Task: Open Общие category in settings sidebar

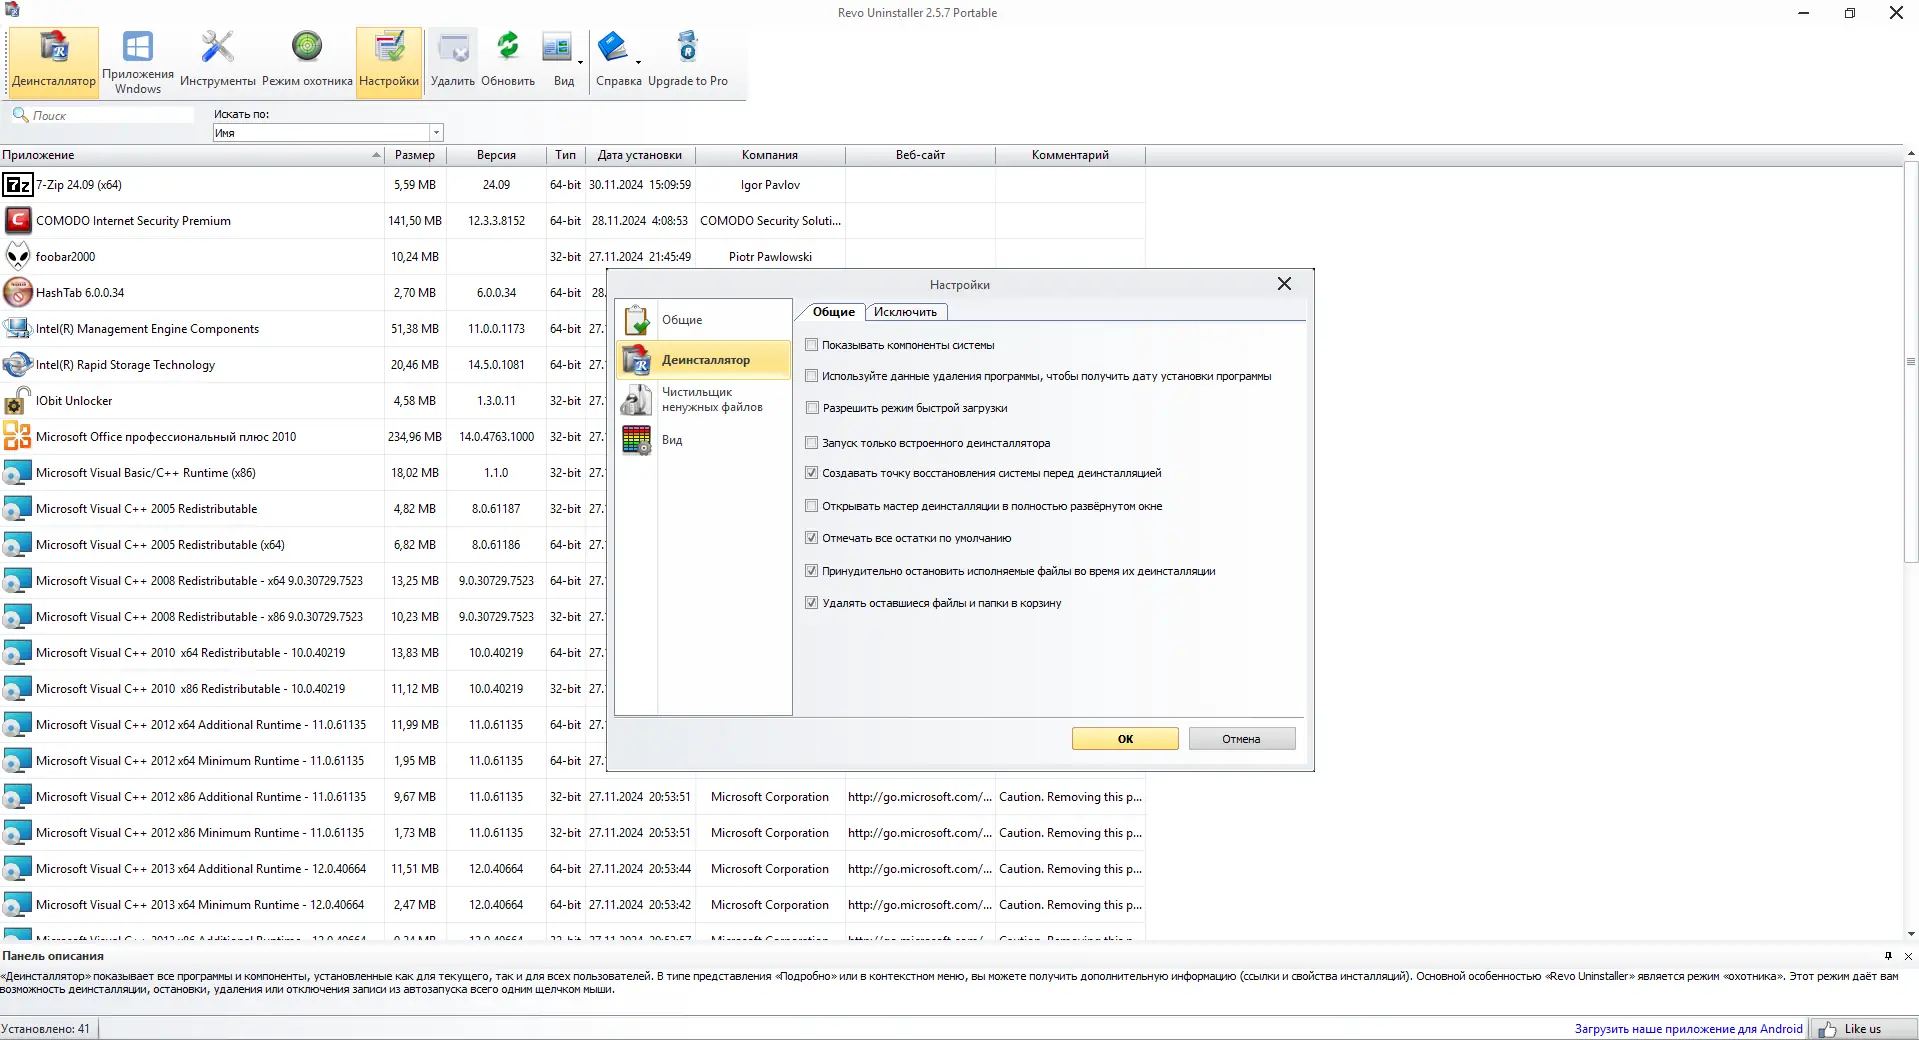Action: (704, 320)
